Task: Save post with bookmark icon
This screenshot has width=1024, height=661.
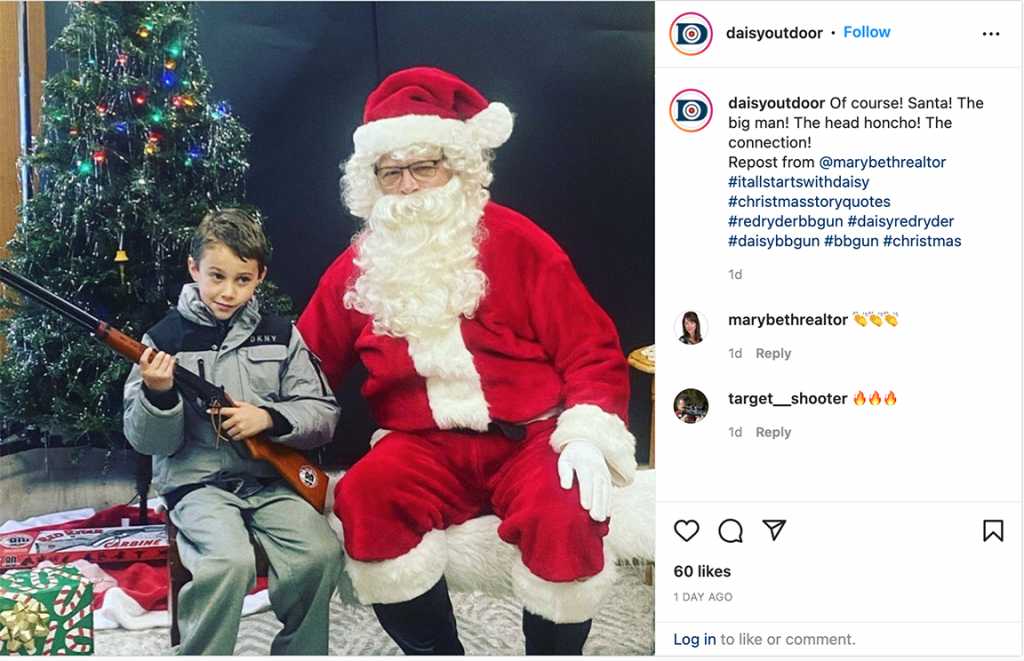Action: point(993,530)
